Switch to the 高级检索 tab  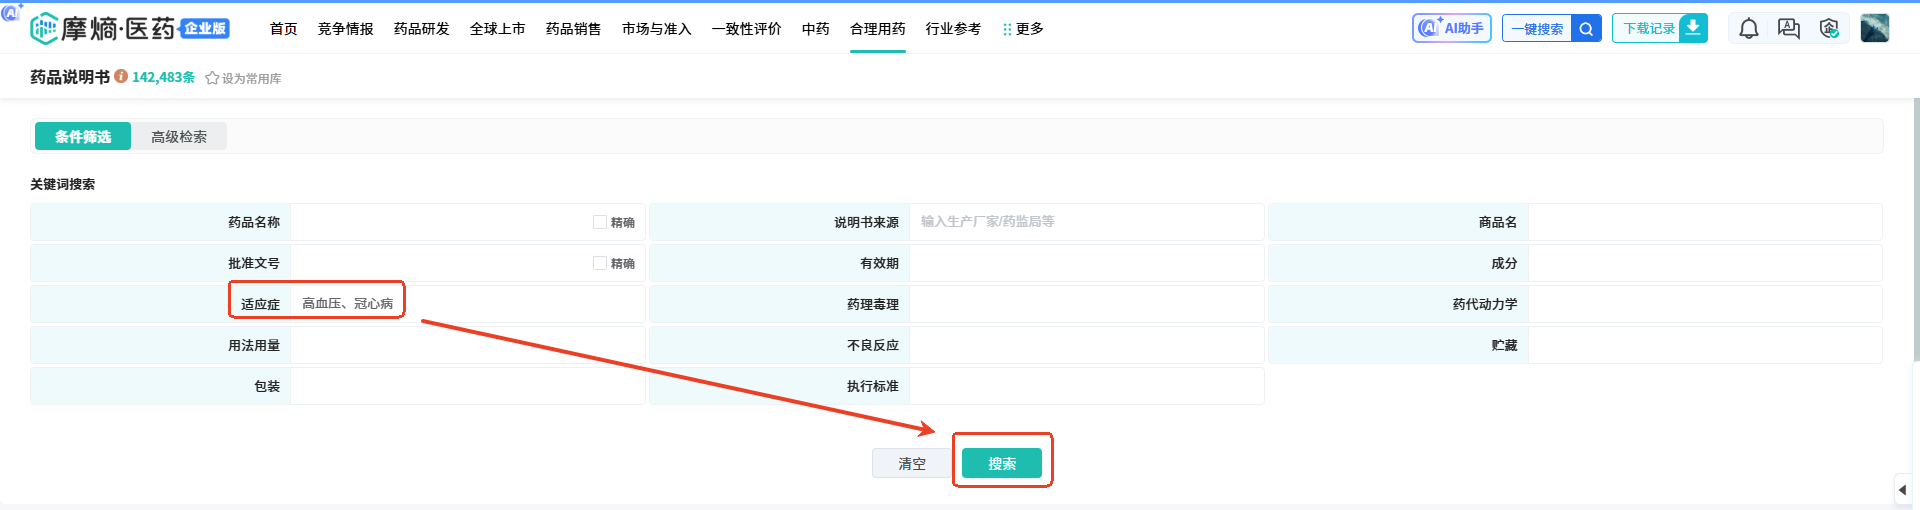coord(179,137)
